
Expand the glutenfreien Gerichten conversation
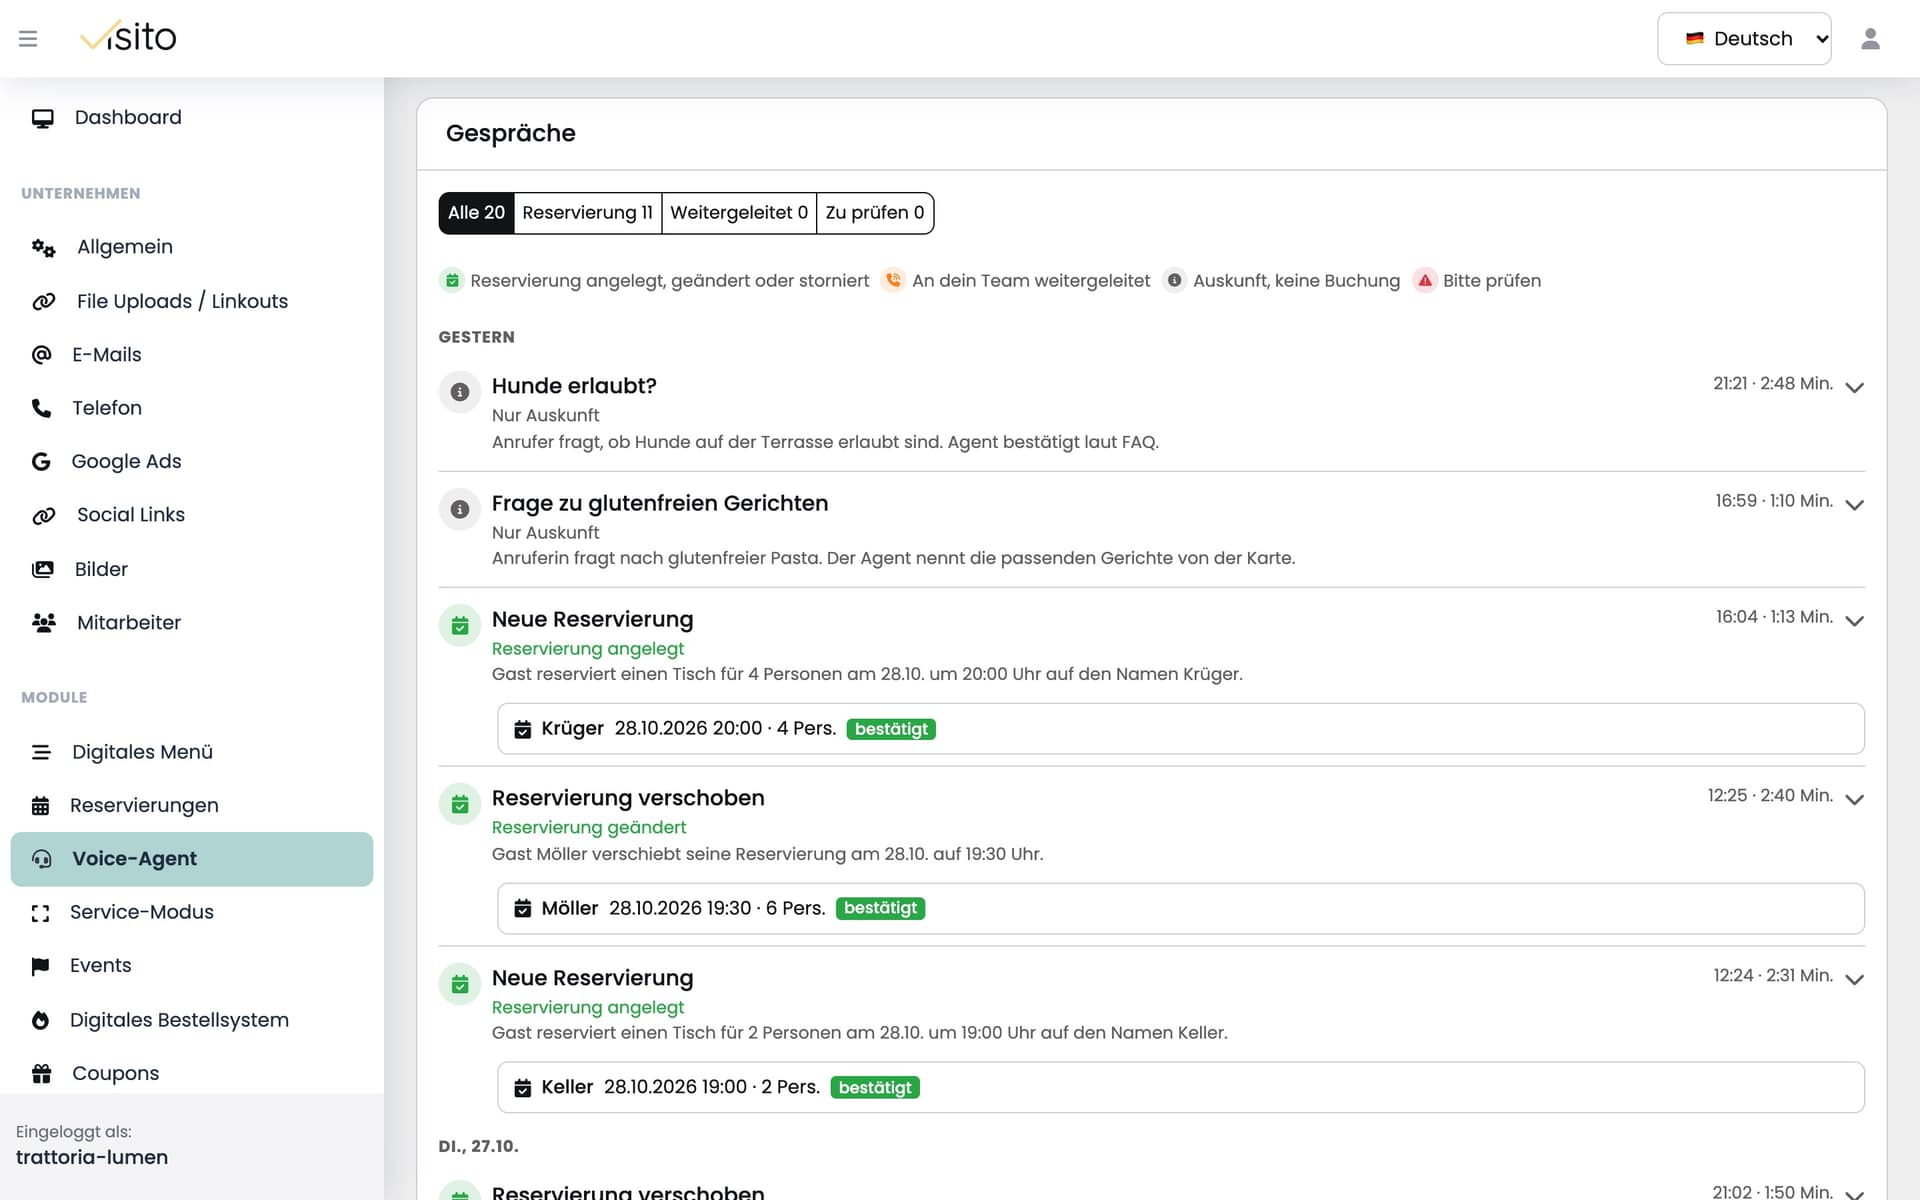1854,504
